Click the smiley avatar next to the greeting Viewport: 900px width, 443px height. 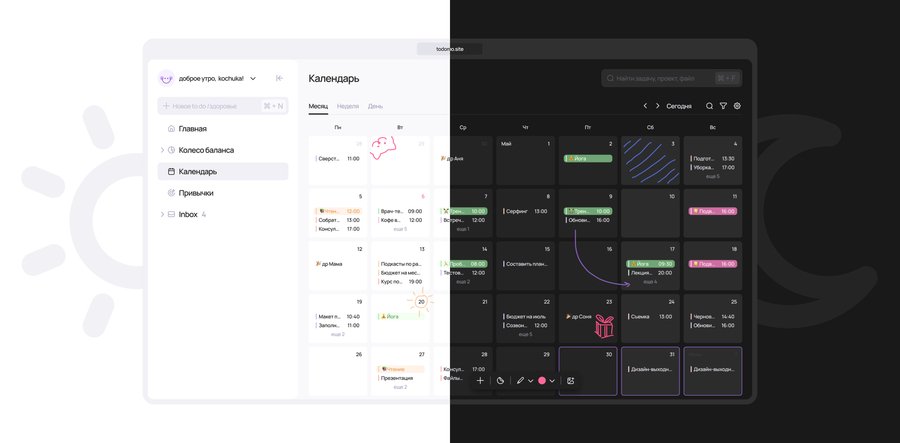(166, 79)
